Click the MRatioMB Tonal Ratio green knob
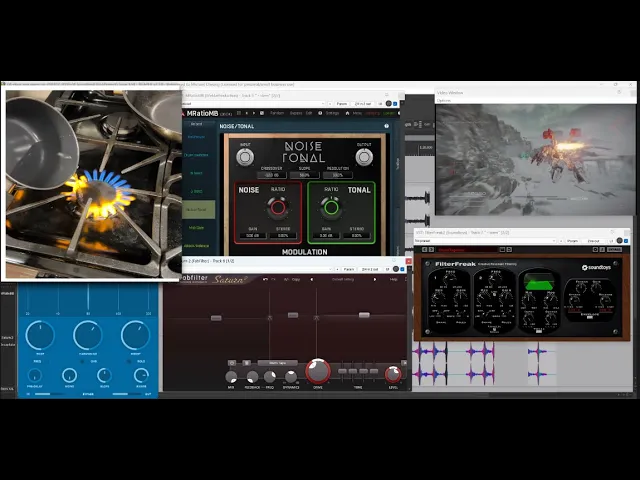 (x=331, y=207)
